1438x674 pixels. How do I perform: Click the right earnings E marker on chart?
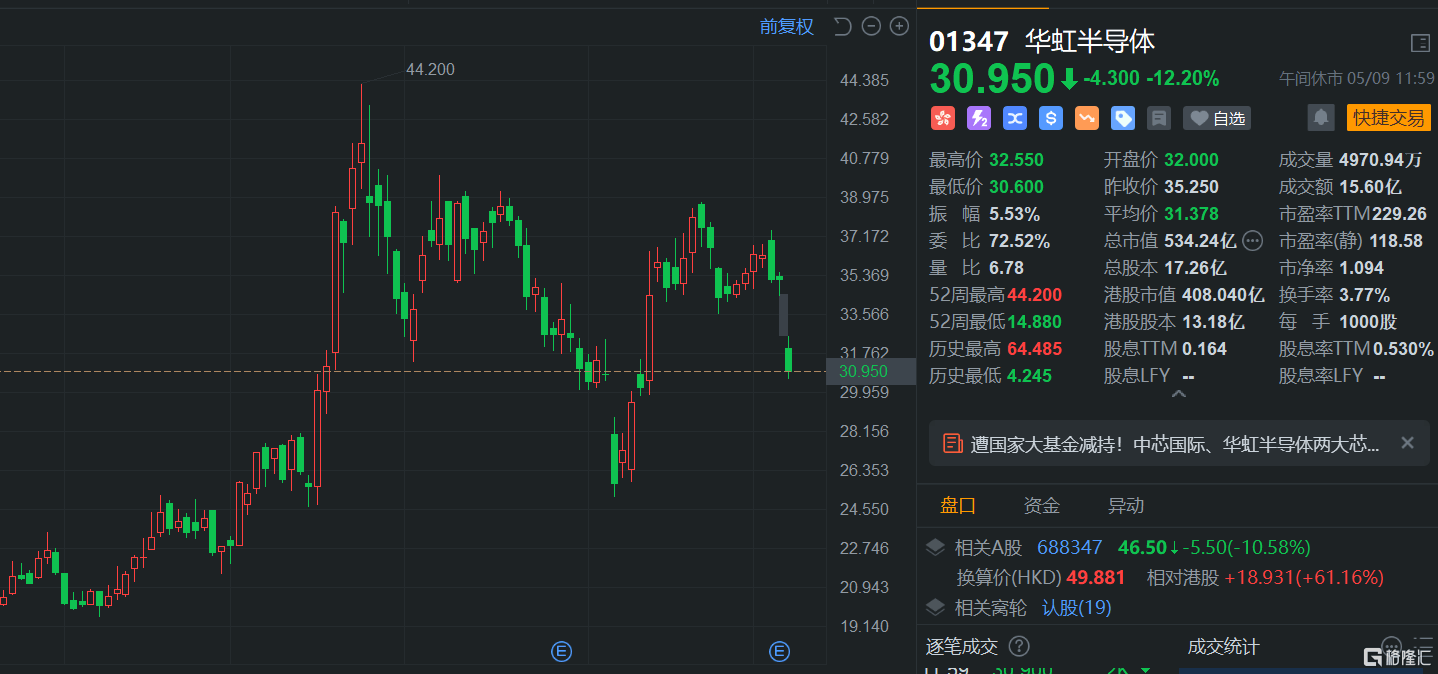(x=779, y=652)
